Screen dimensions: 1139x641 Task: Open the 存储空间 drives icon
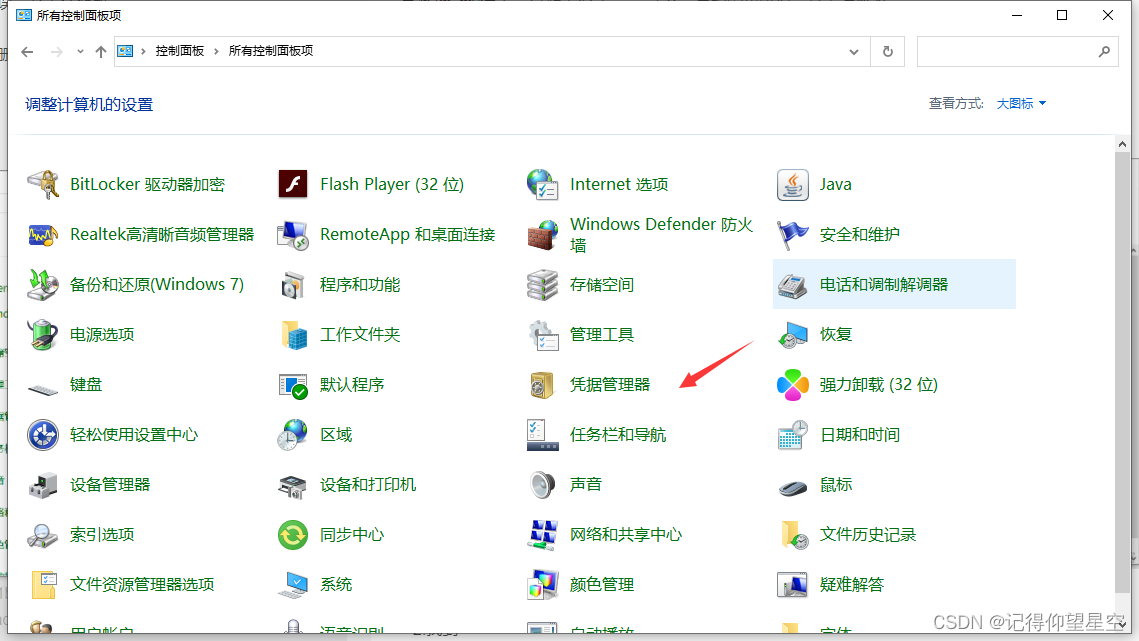(x=543, y=284)
